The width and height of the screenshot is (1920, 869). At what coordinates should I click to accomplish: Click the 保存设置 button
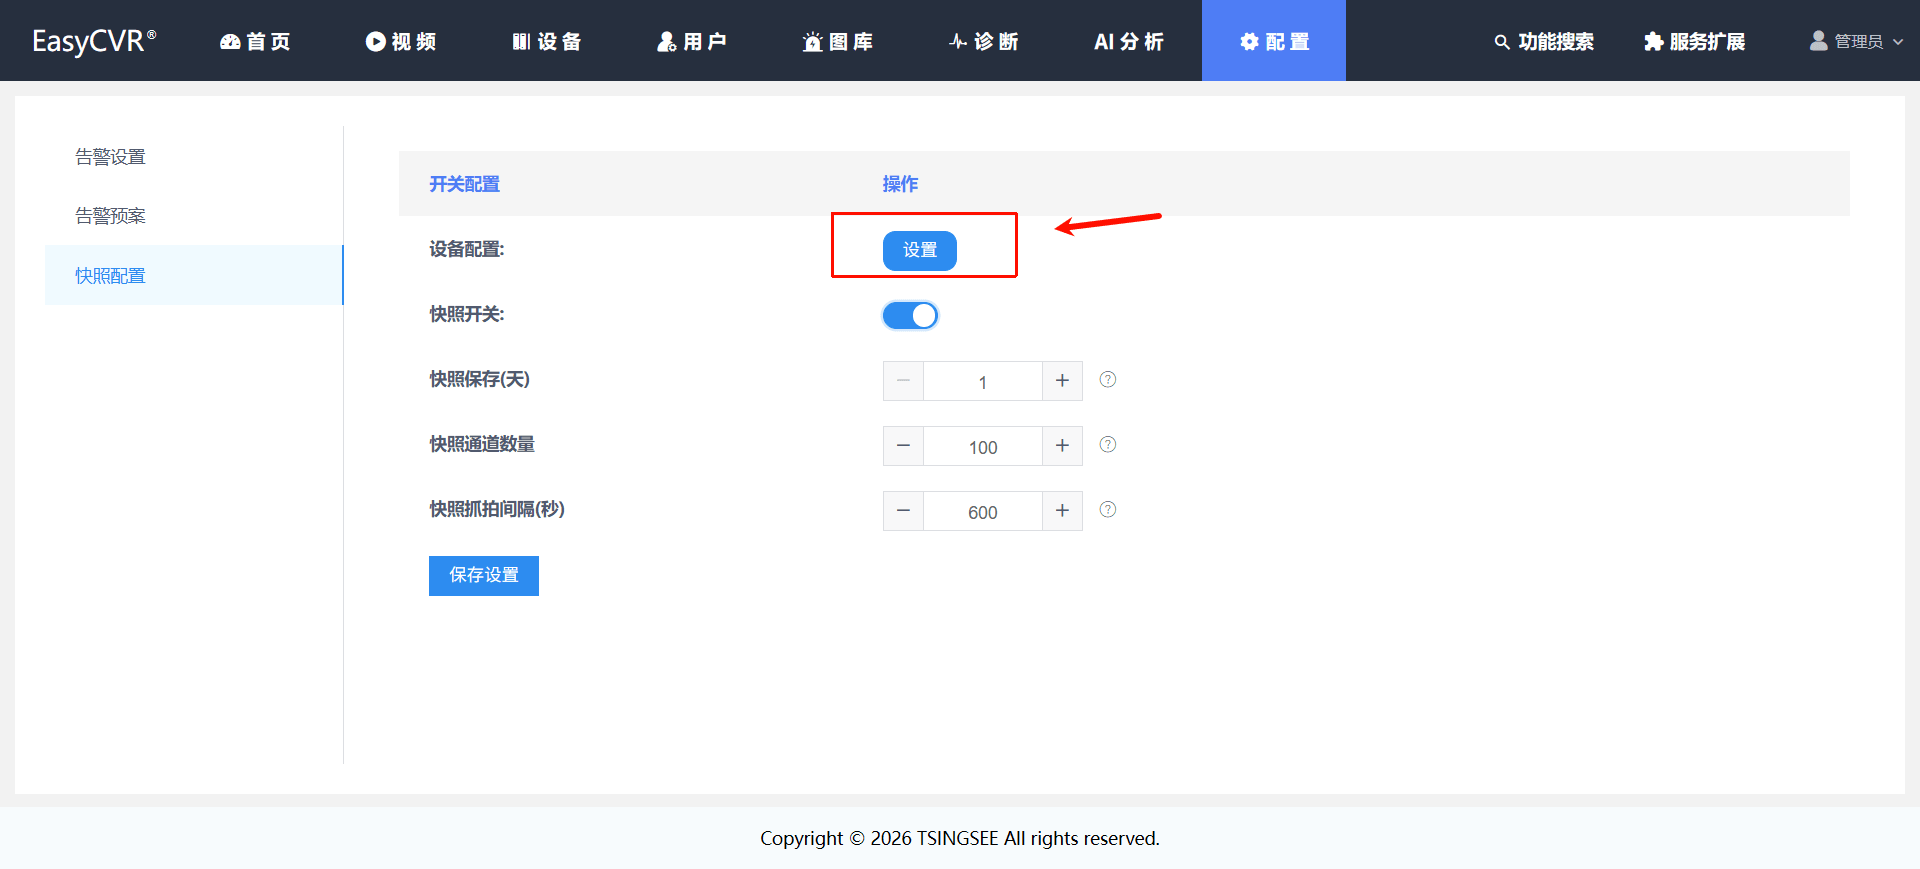coord(484,576)
